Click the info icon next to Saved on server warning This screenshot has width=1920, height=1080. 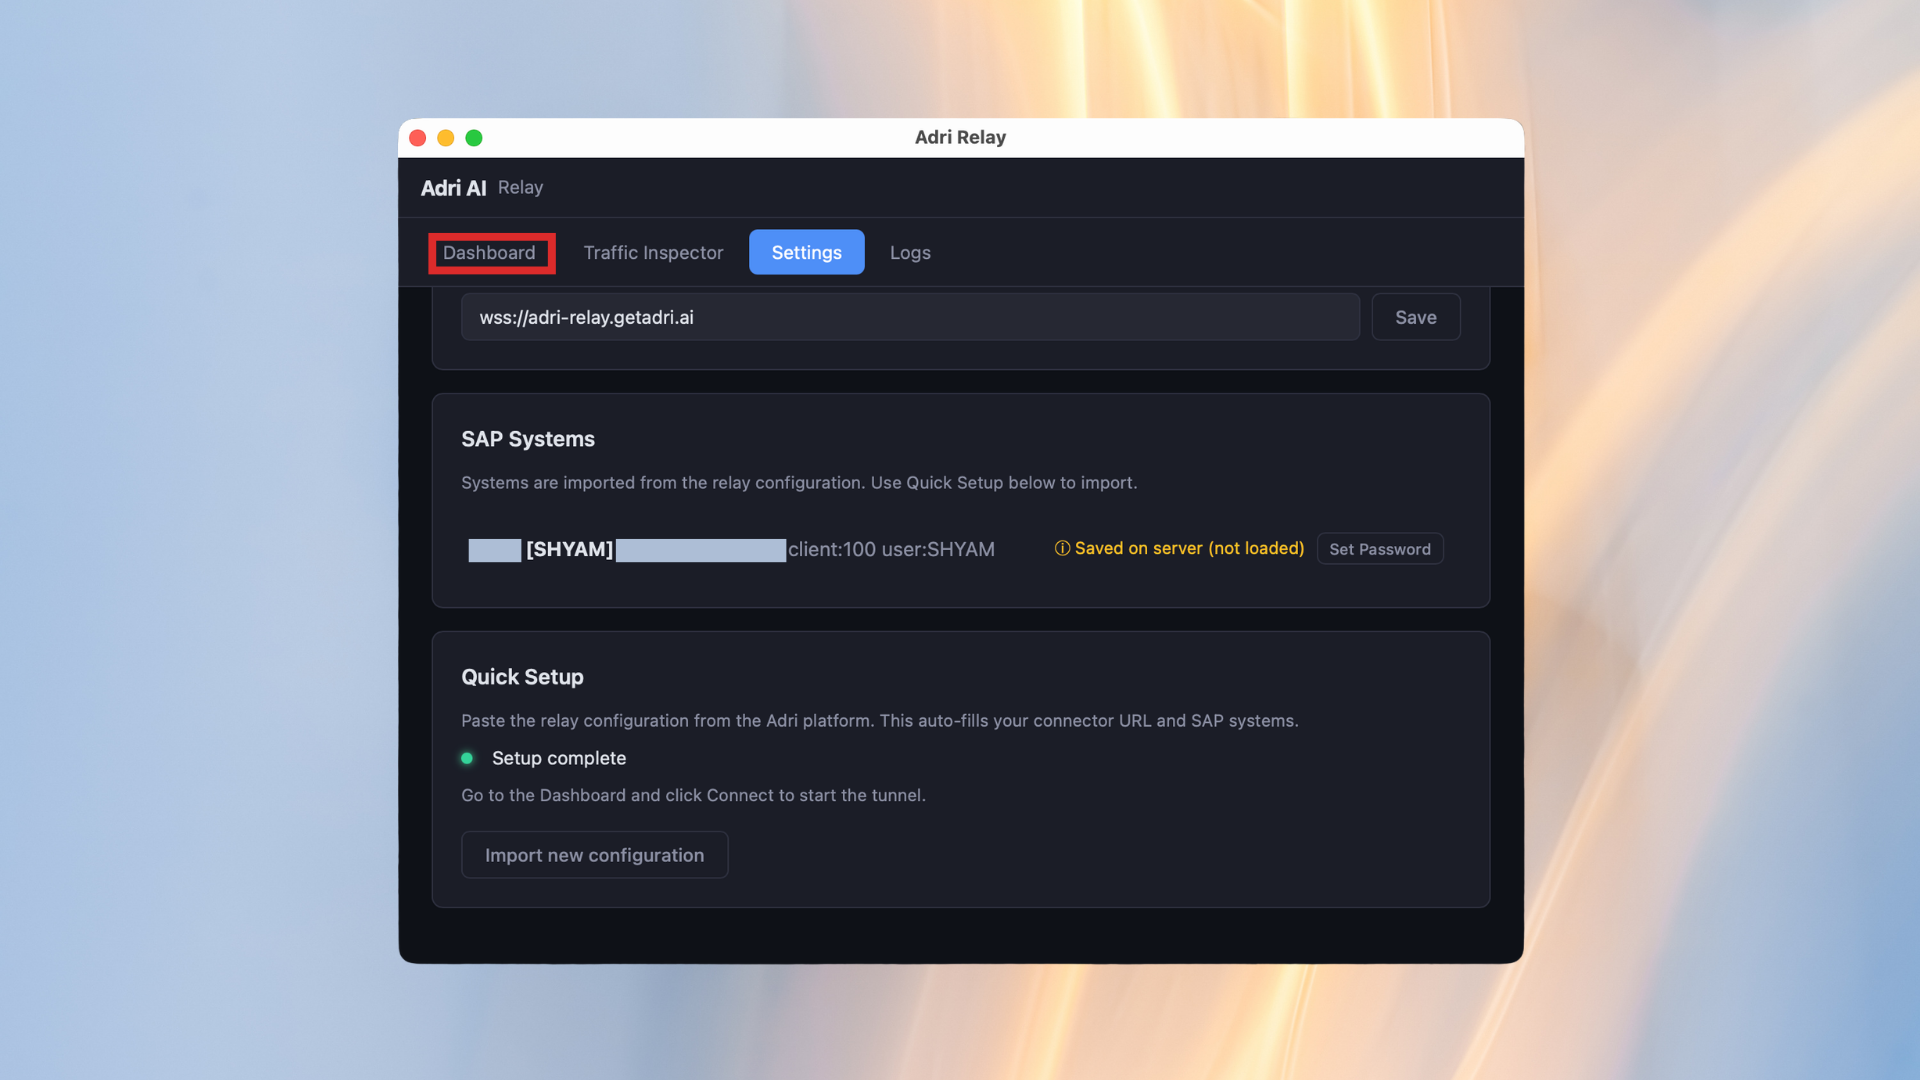[1062, 548]
